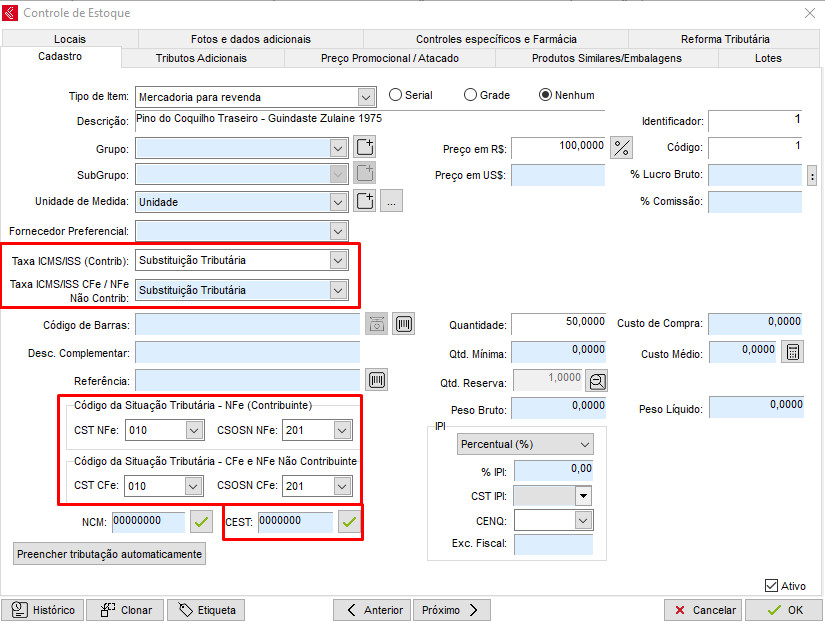The image size is (825, 627).
Task: Click the three-dot button beside % Lucro Bruto
Action: click(x=812, y=176)
